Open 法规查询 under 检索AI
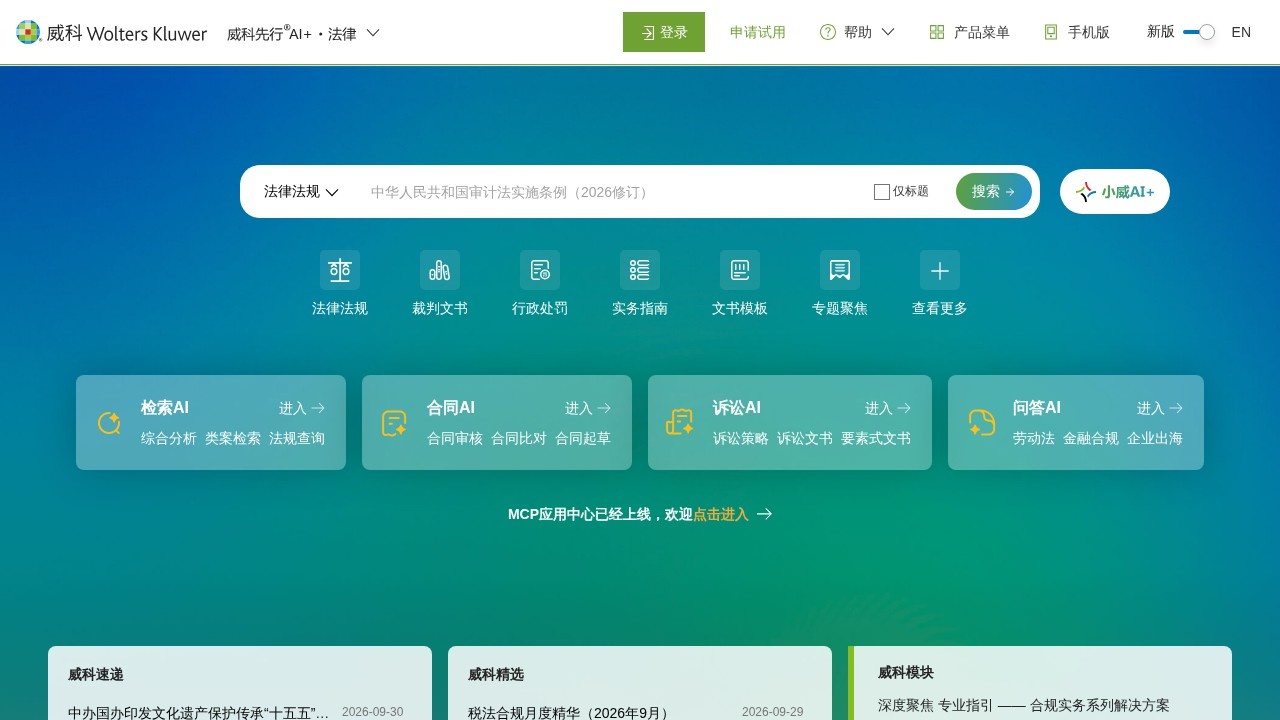The image size is (1280, 720). click(x=297, y=438)
